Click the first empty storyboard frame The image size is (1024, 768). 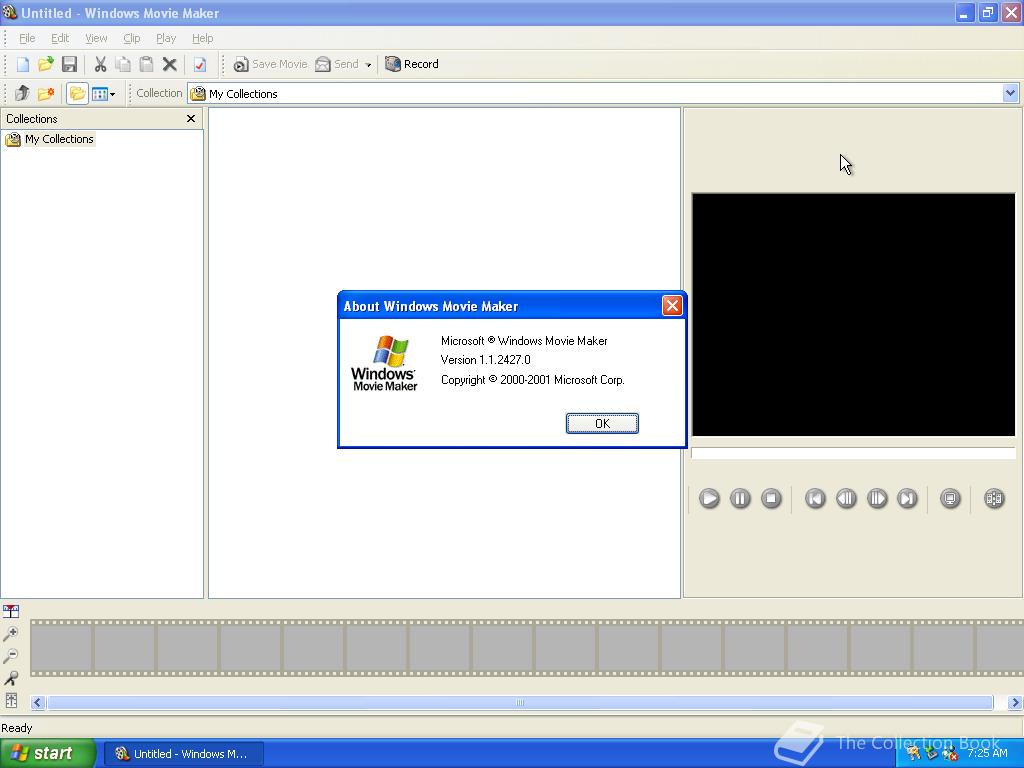tap(61, 647)
